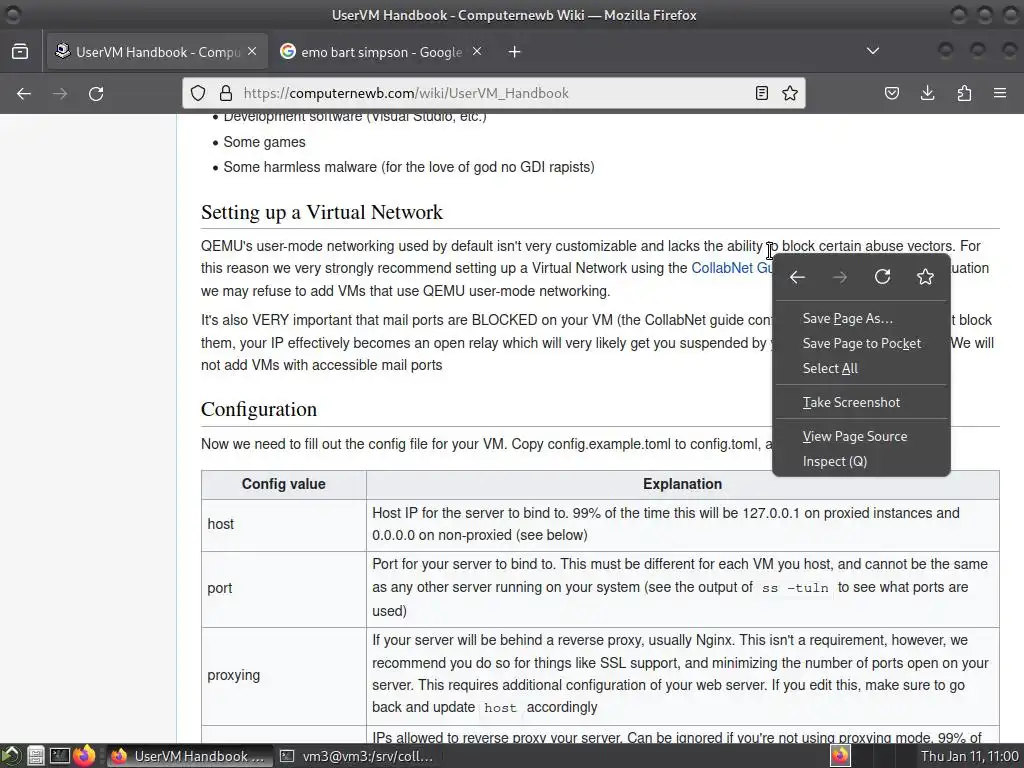Click the Some harmless malware list item
Screen dimensions: 1024x768
[x=409, y=167]
